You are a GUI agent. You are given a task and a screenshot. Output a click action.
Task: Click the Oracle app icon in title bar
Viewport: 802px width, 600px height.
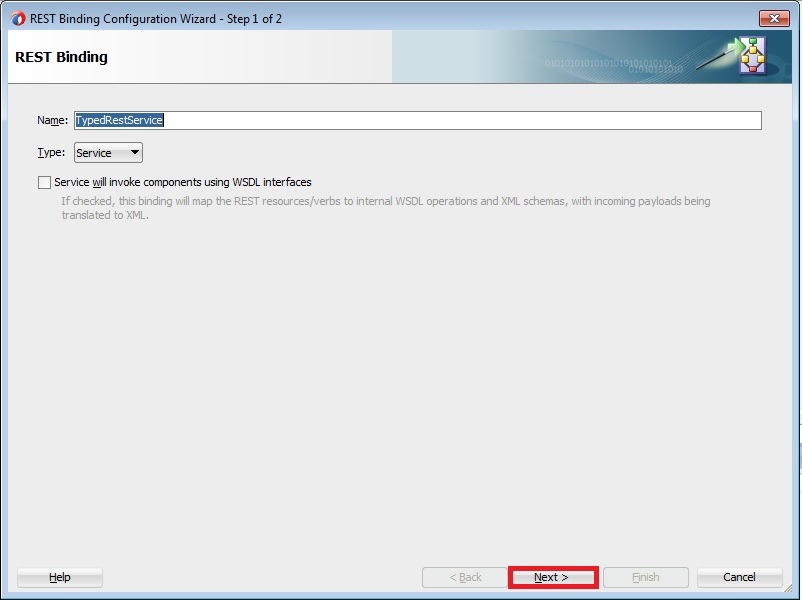18,18
